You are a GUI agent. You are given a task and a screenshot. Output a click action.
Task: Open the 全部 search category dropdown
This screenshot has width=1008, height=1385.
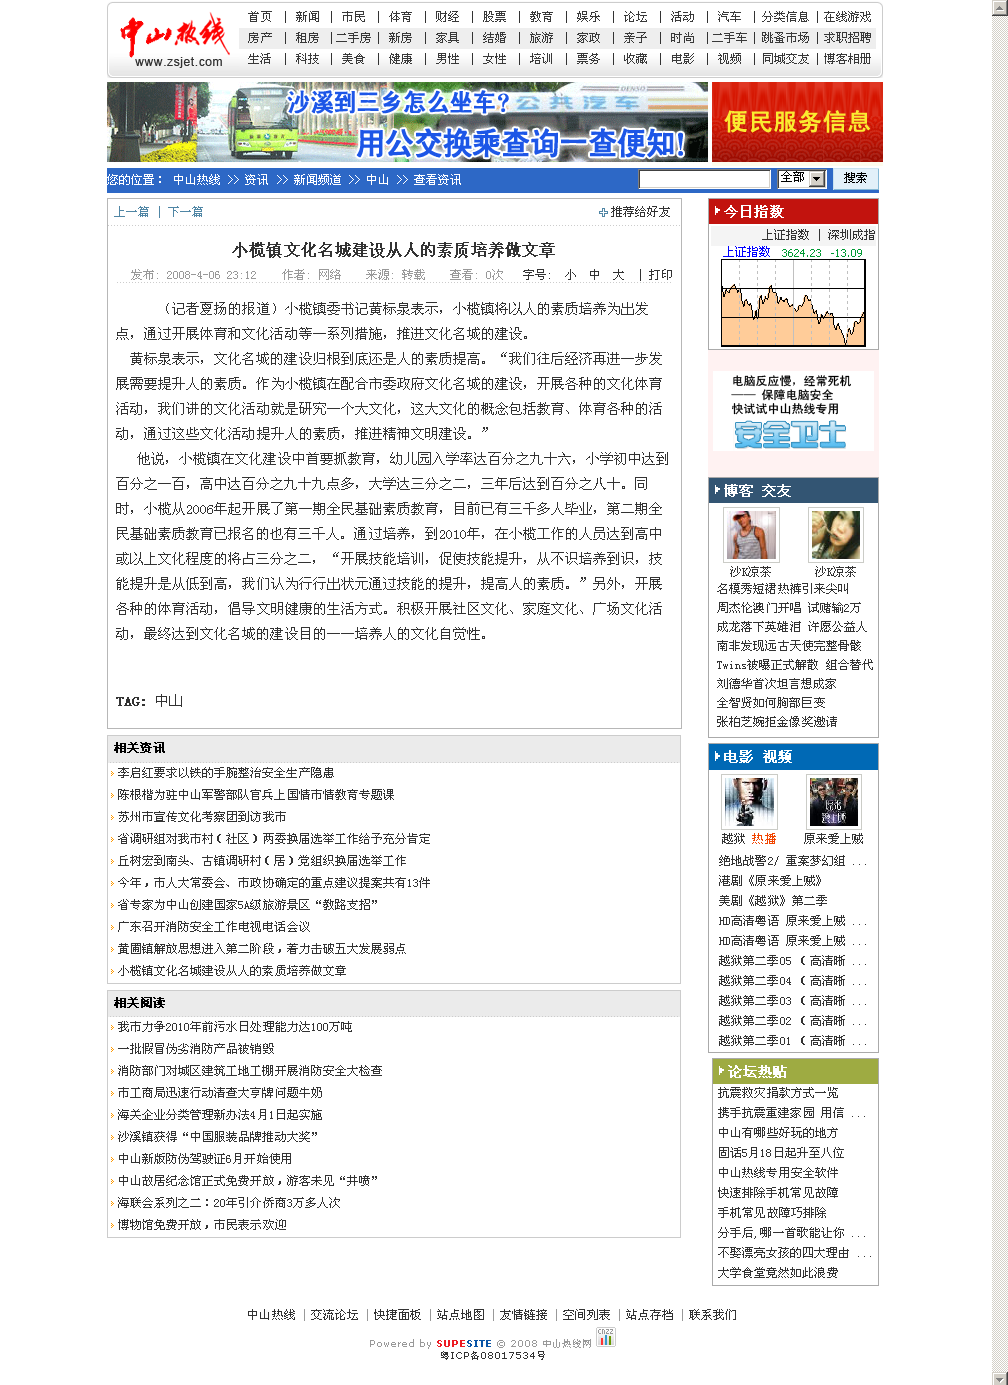(x=802, y=178)
